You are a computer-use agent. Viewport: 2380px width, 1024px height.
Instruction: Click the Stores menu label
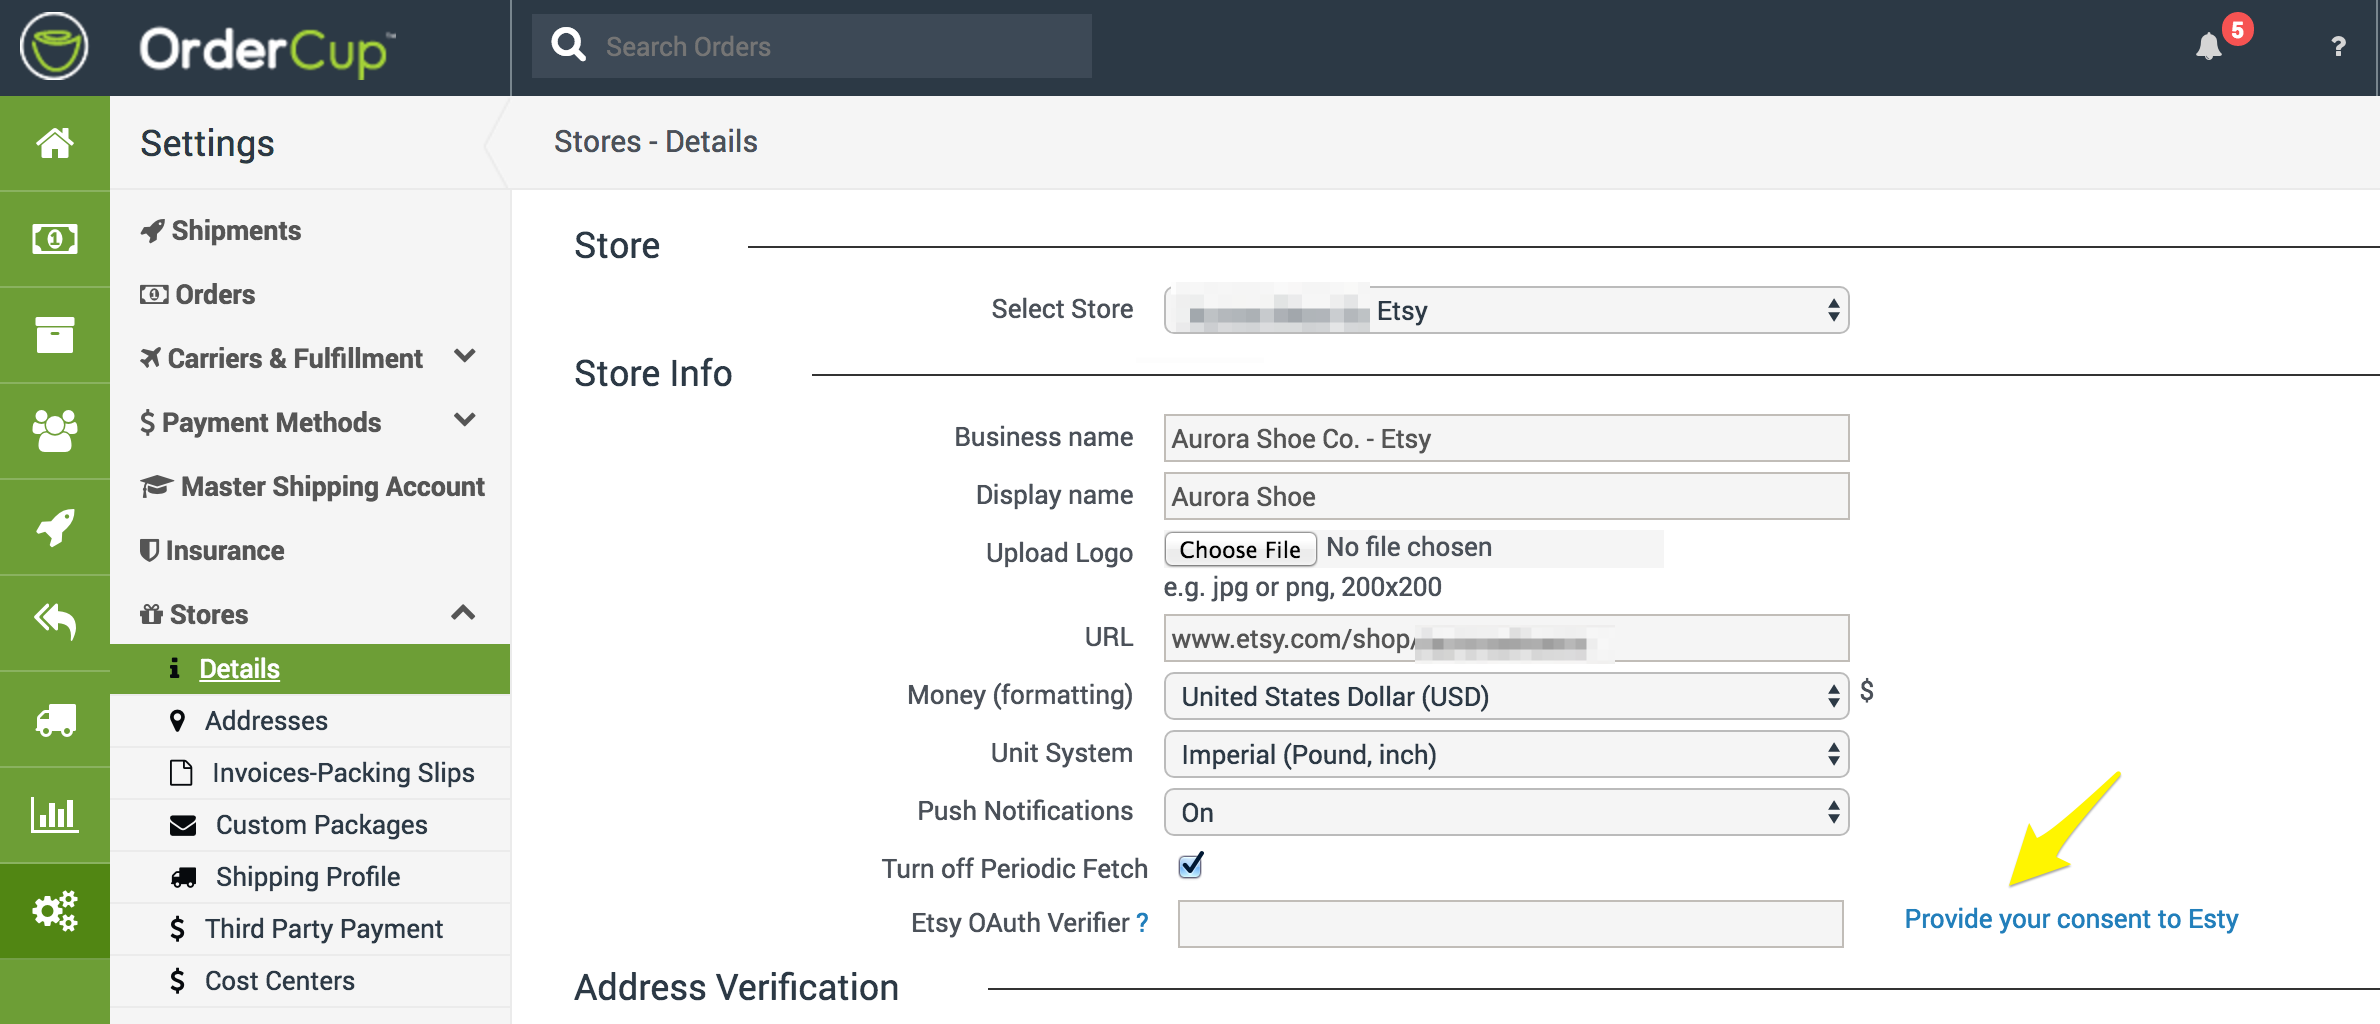209,614
